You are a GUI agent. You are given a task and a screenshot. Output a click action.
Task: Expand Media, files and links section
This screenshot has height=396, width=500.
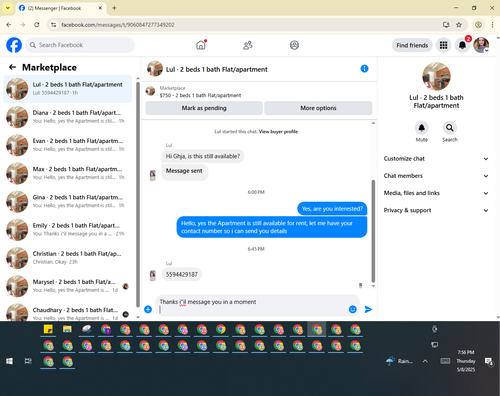[x=436, y=193]
